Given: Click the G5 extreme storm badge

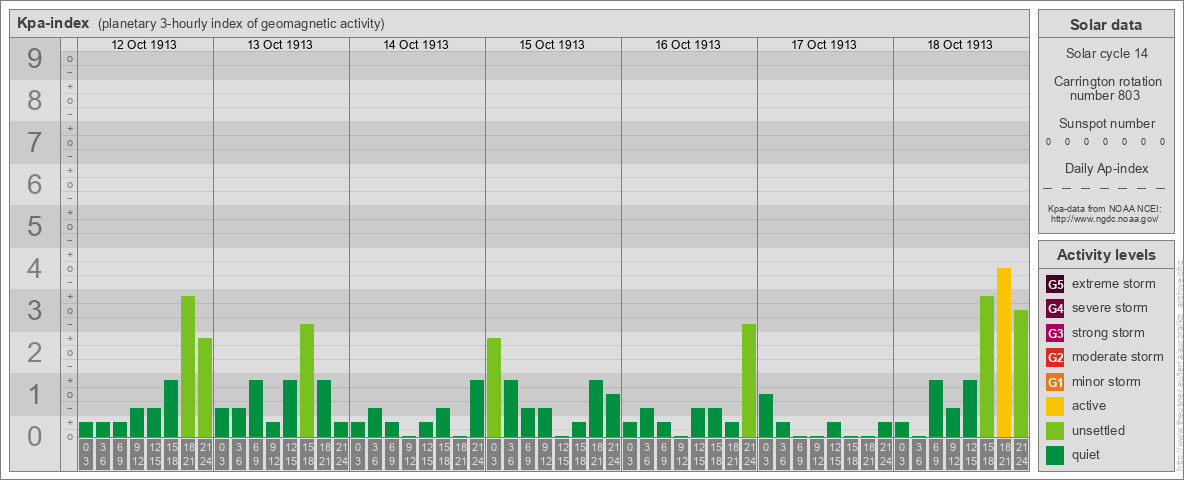Looking at the screenshot, I should click(x=1055, y=284).
